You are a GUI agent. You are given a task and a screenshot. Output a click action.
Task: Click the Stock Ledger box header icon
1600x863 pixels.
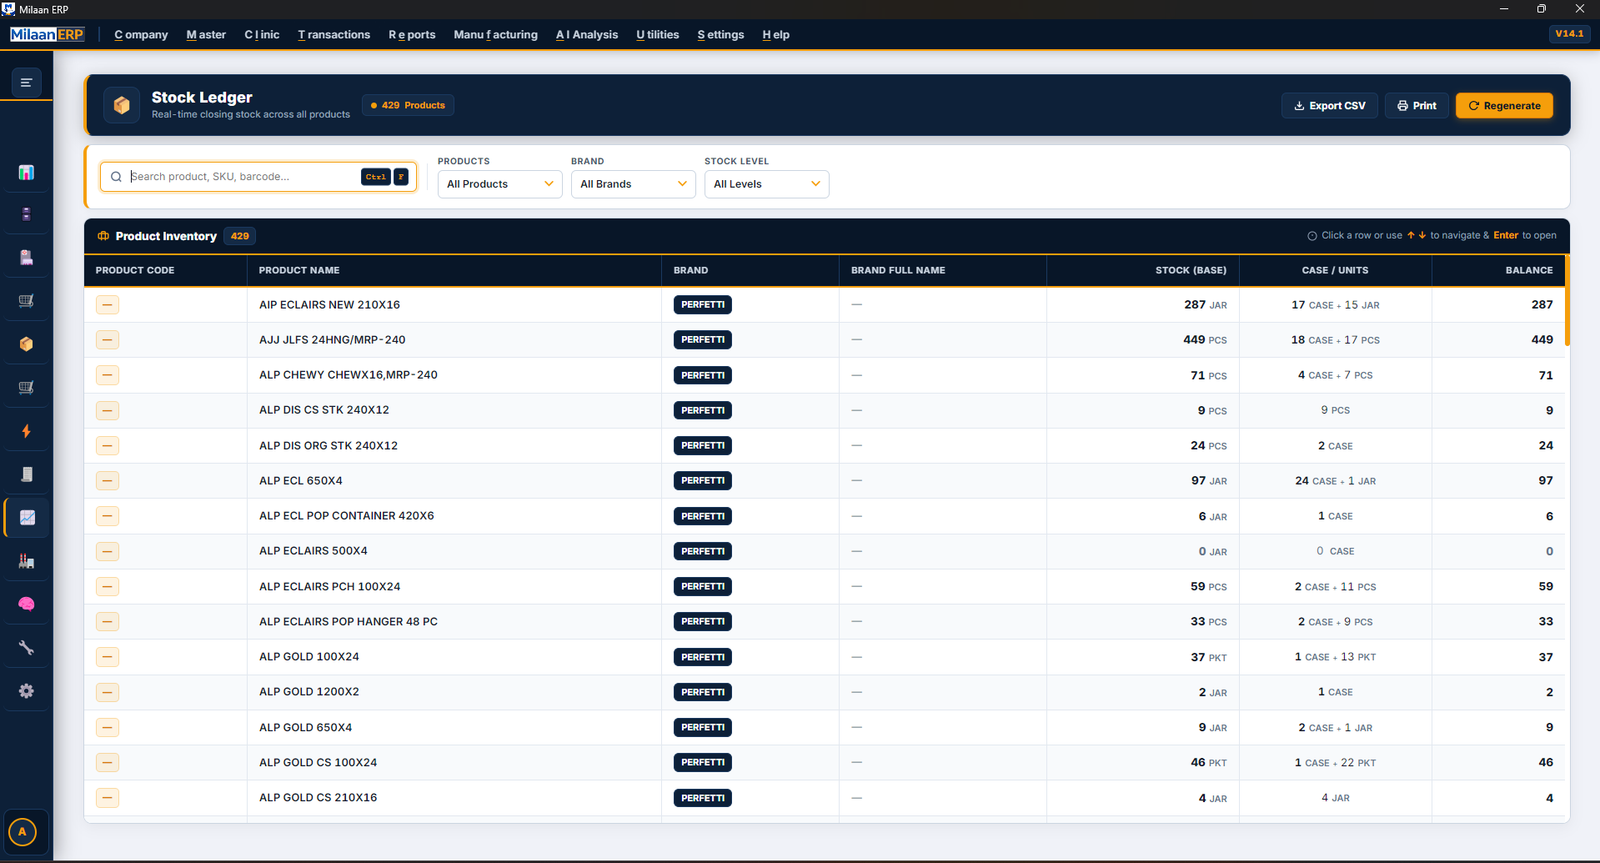tap(122, 105)
